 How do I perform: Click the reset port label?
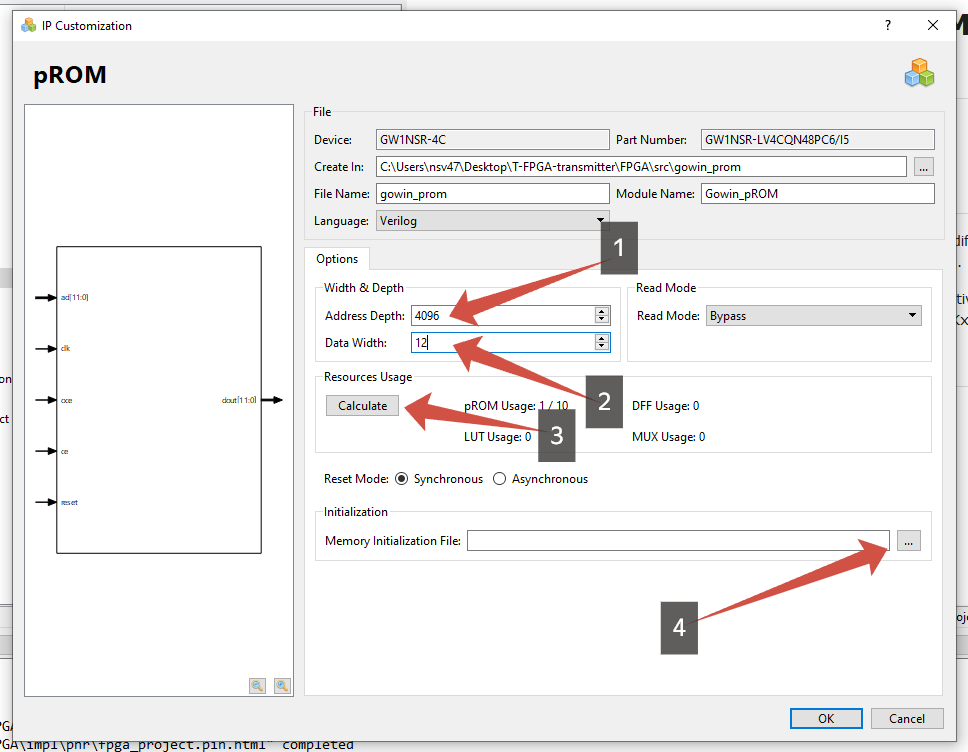[69, 503]
